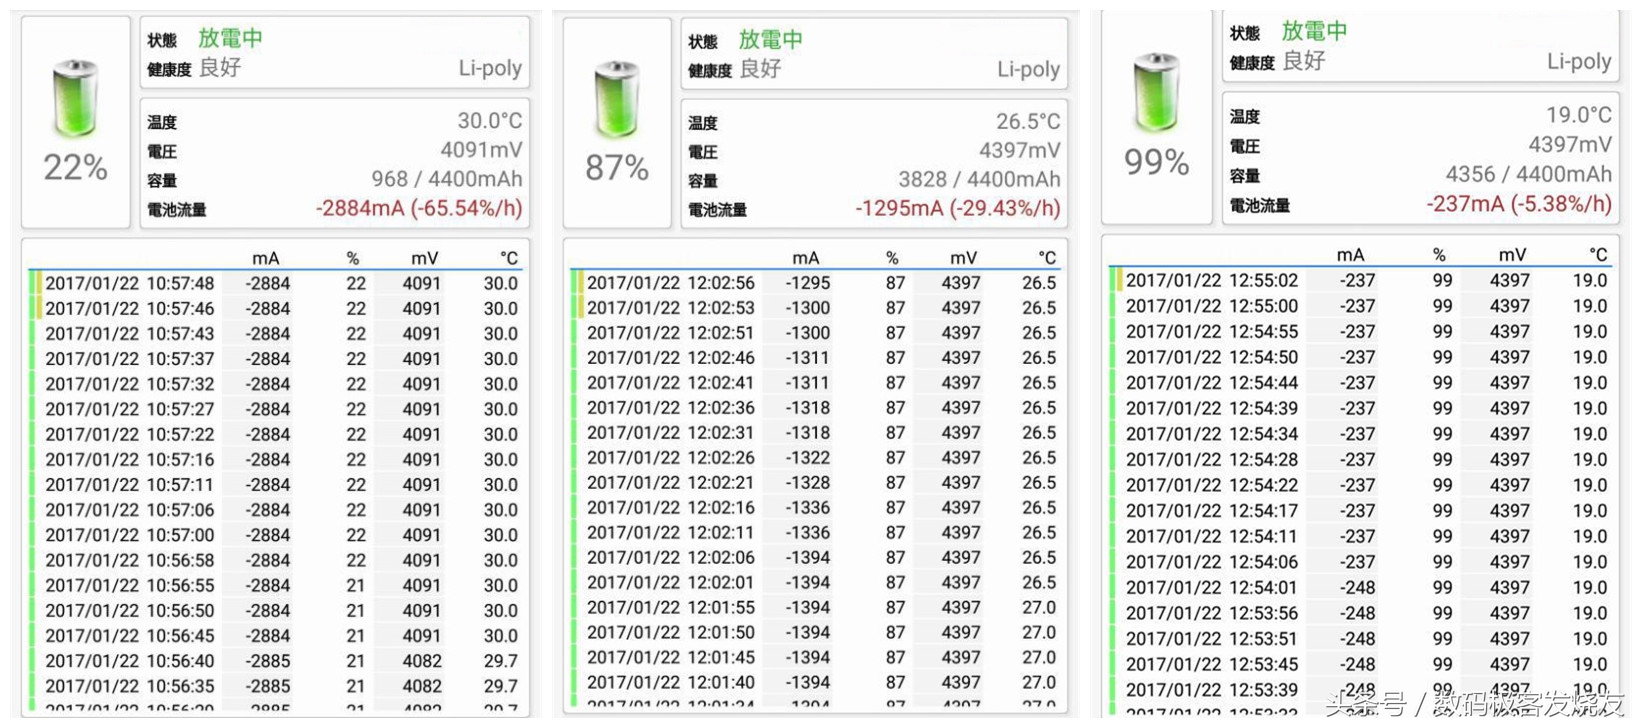This screenshot has width=1642, height=728.
Task: Select the -1295mA (-29.43%/h) battery flow value
Action: pos(958,208)
